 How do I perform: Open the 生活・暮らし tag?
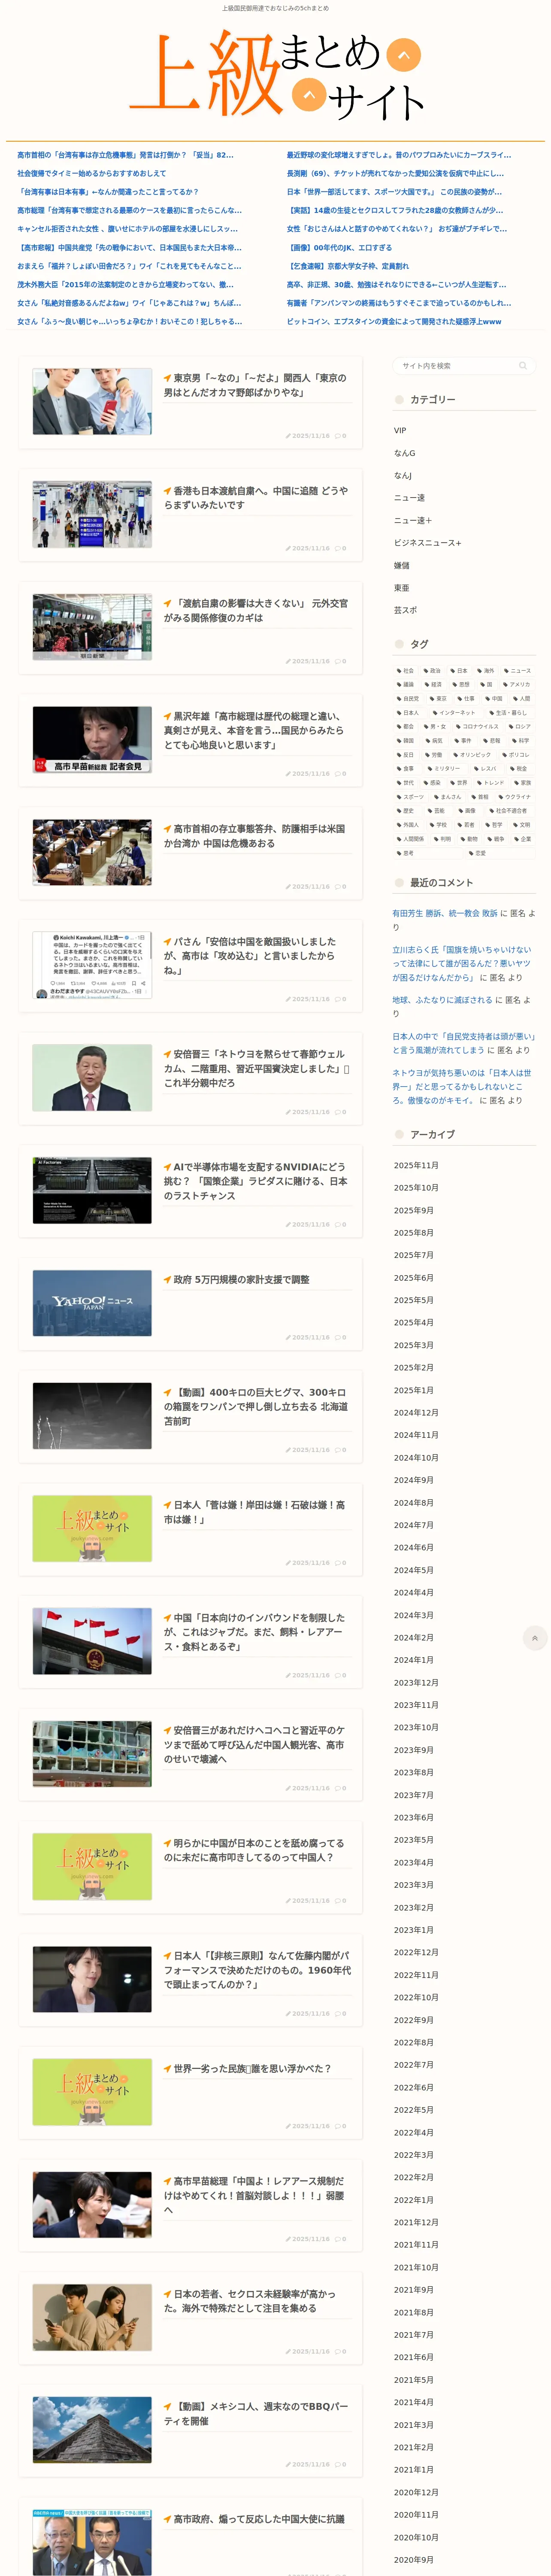click(x=510, y=713)
